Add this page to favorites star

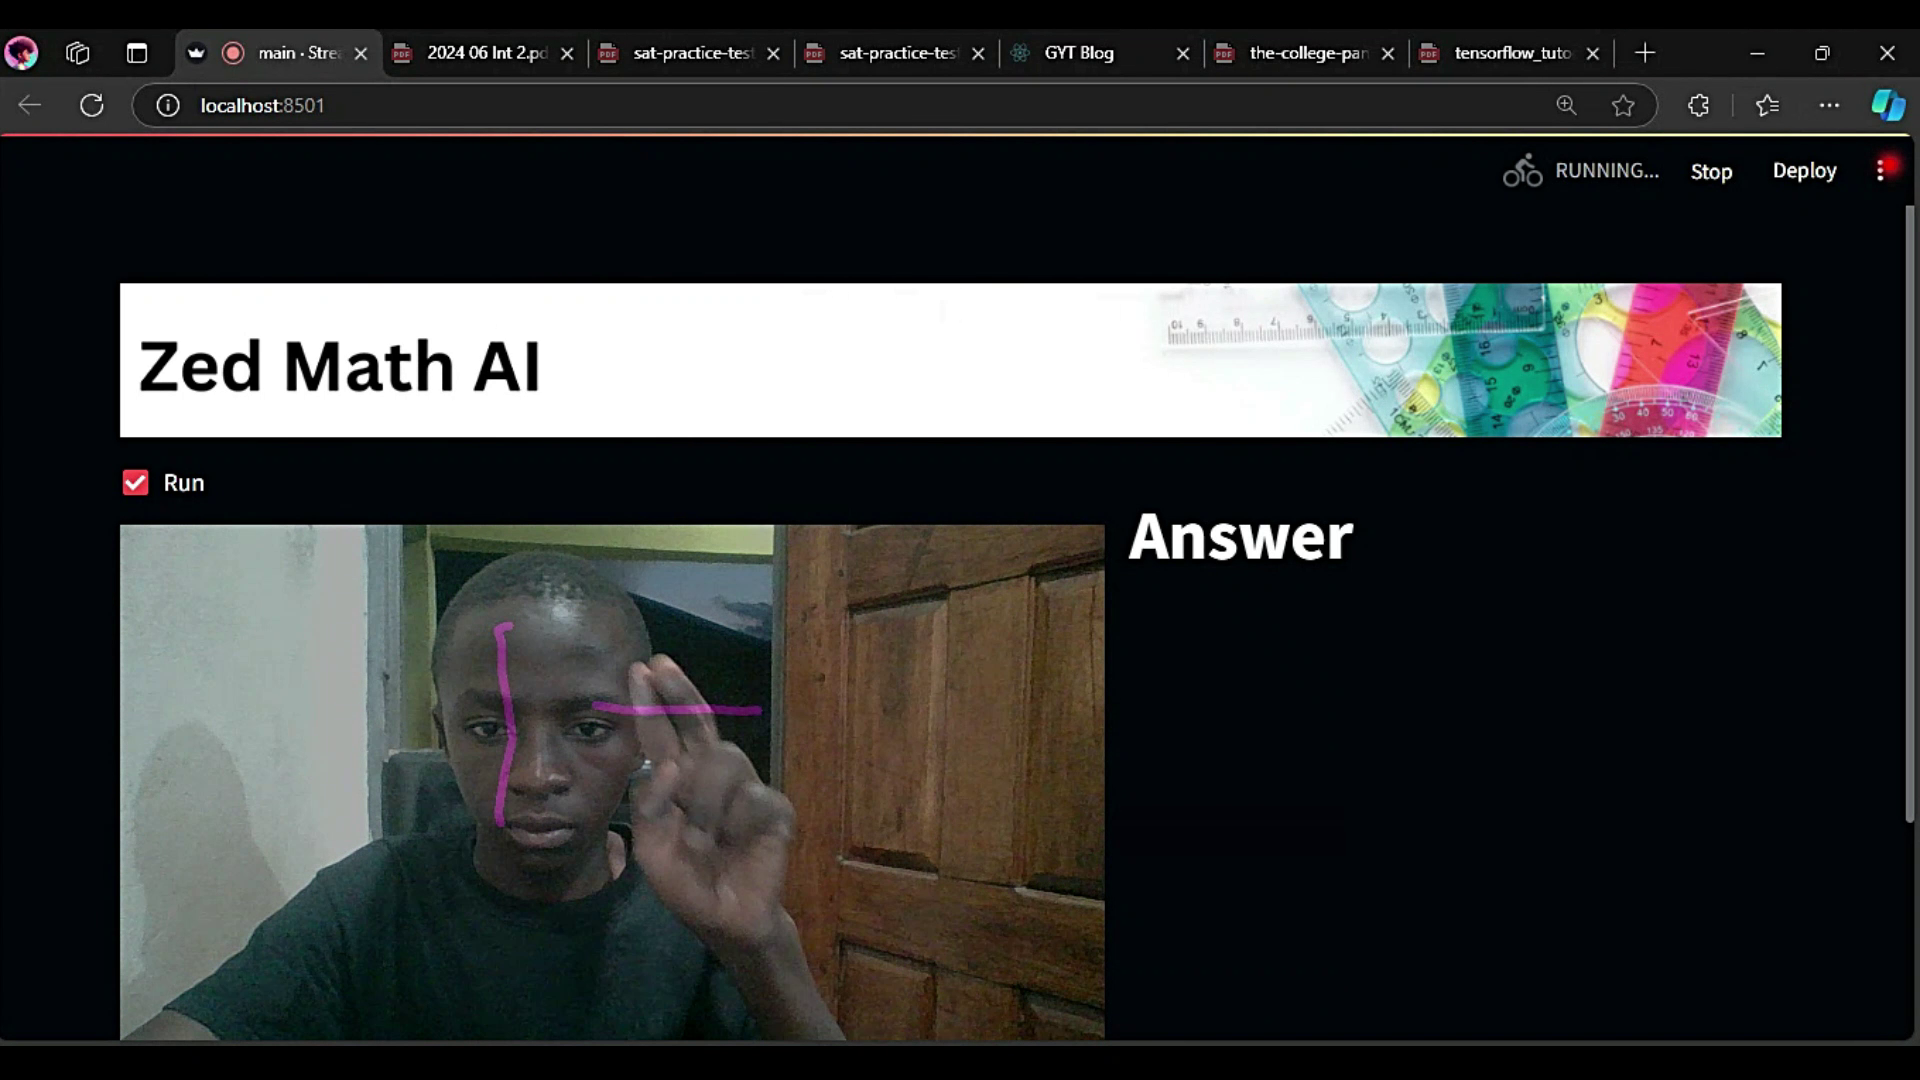[1623, 105]
